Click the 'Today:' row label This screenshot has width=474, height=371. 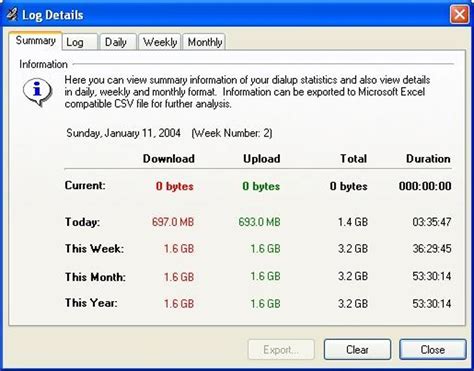tap(82, 222)
